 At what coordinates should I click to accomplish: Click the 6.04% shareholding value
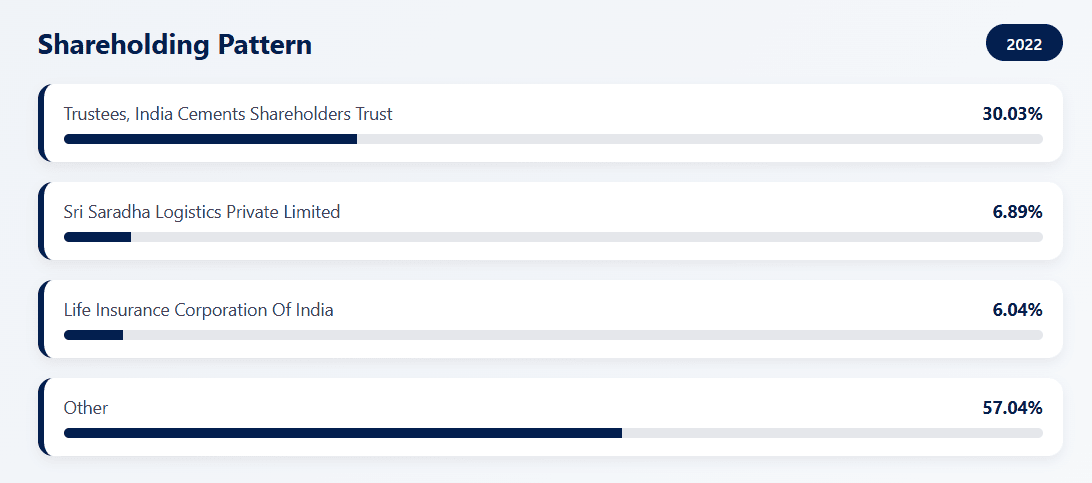tap(1017, 310)
